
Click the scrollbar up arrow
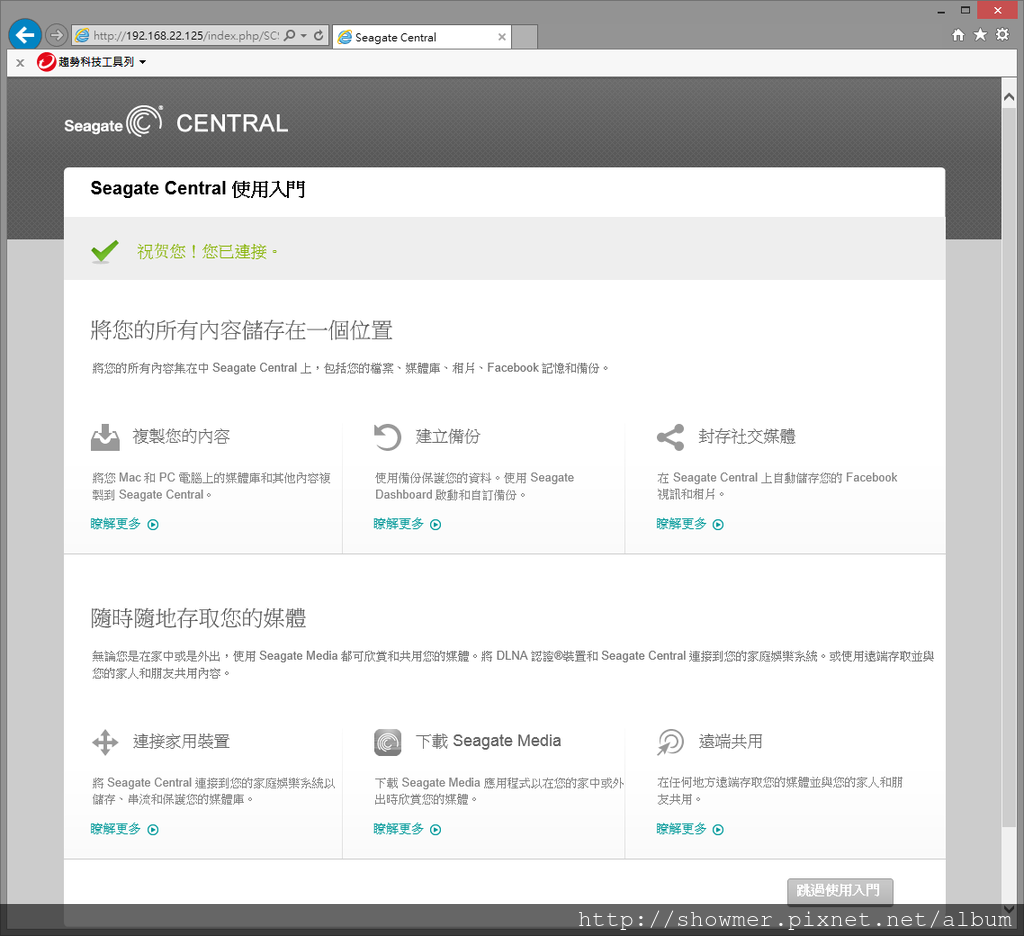click(x=1009, y=97)
